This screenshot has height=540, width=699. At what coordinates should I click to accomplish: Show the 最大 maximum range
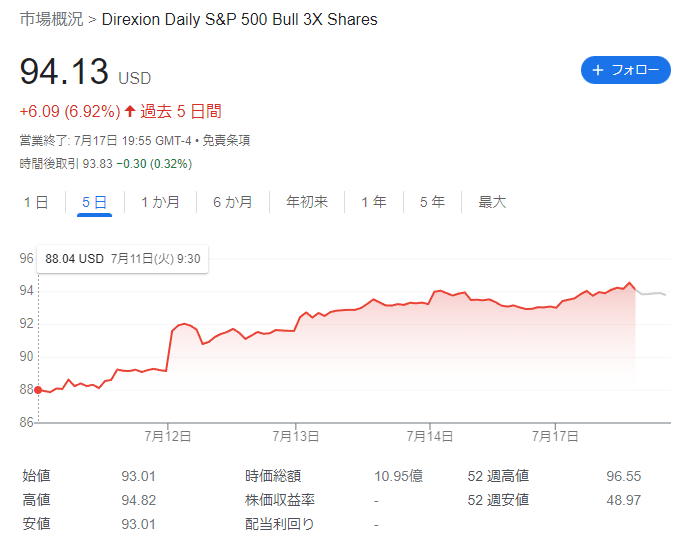point(492,202)
